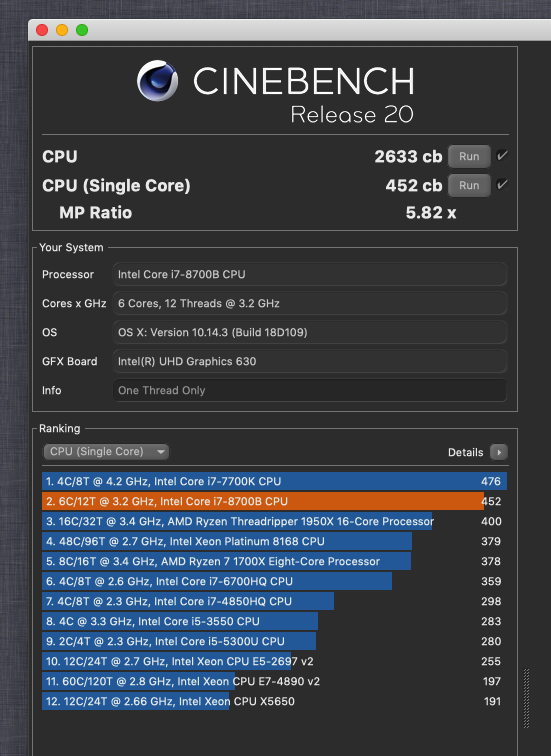551x756 pixels.
Task: Select ranking row Ryzen Threadripper 1950X
Action: (x=274, y=521)
